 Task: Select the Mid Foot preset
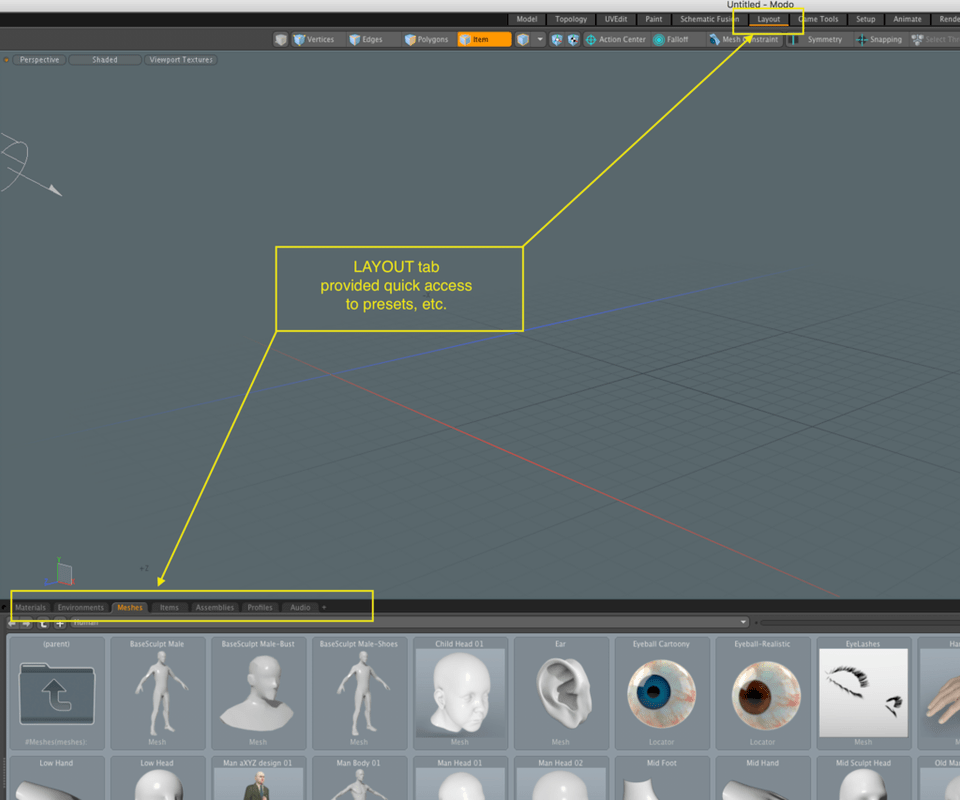click(x=661, y=777)
